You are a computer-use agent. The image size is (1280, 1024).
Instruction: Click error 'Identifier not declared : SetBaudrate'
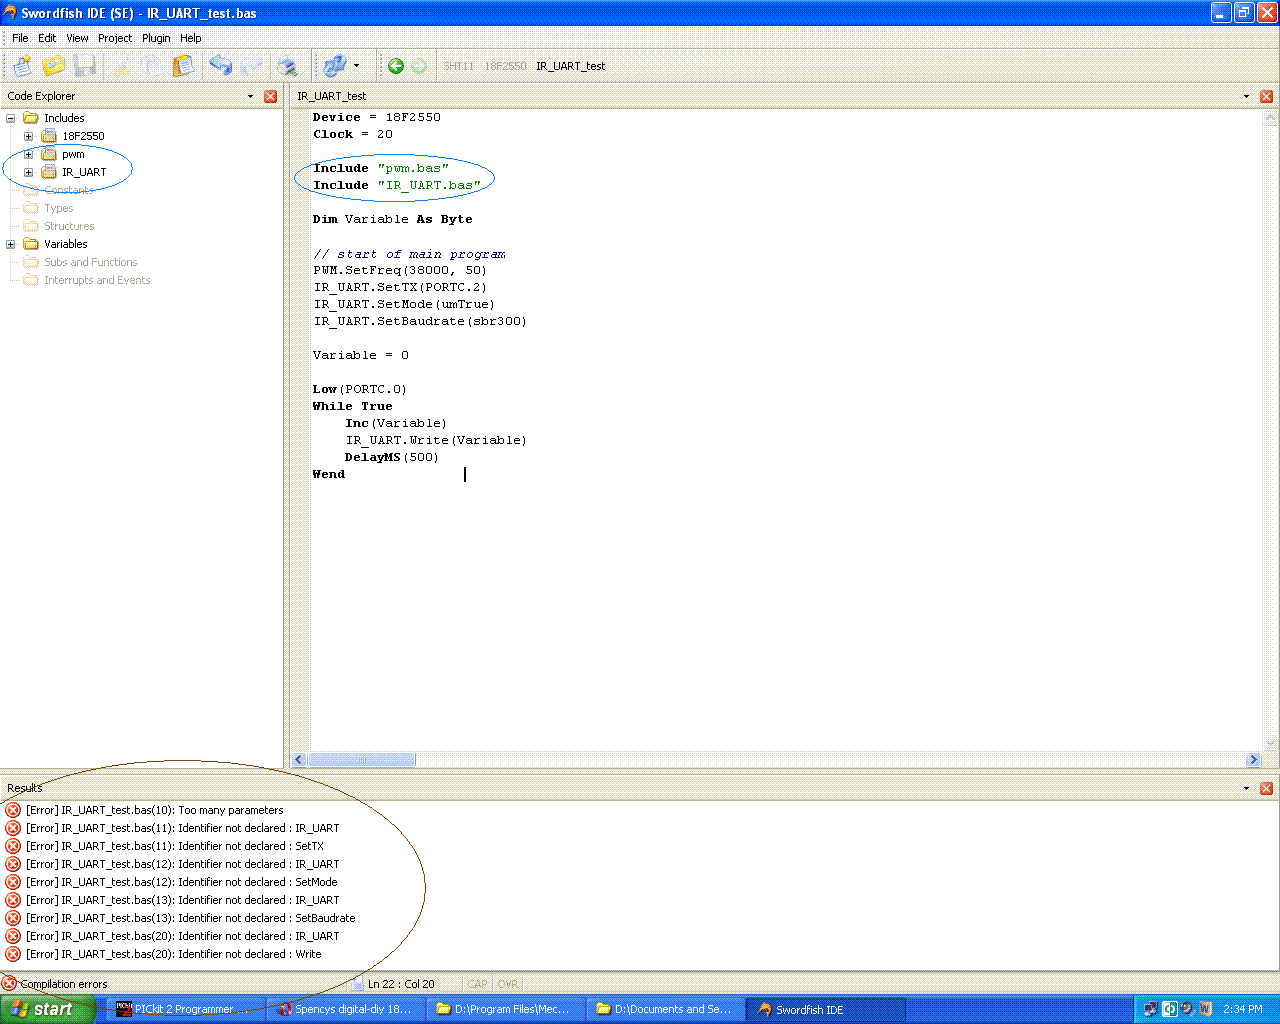pos(191,918)
